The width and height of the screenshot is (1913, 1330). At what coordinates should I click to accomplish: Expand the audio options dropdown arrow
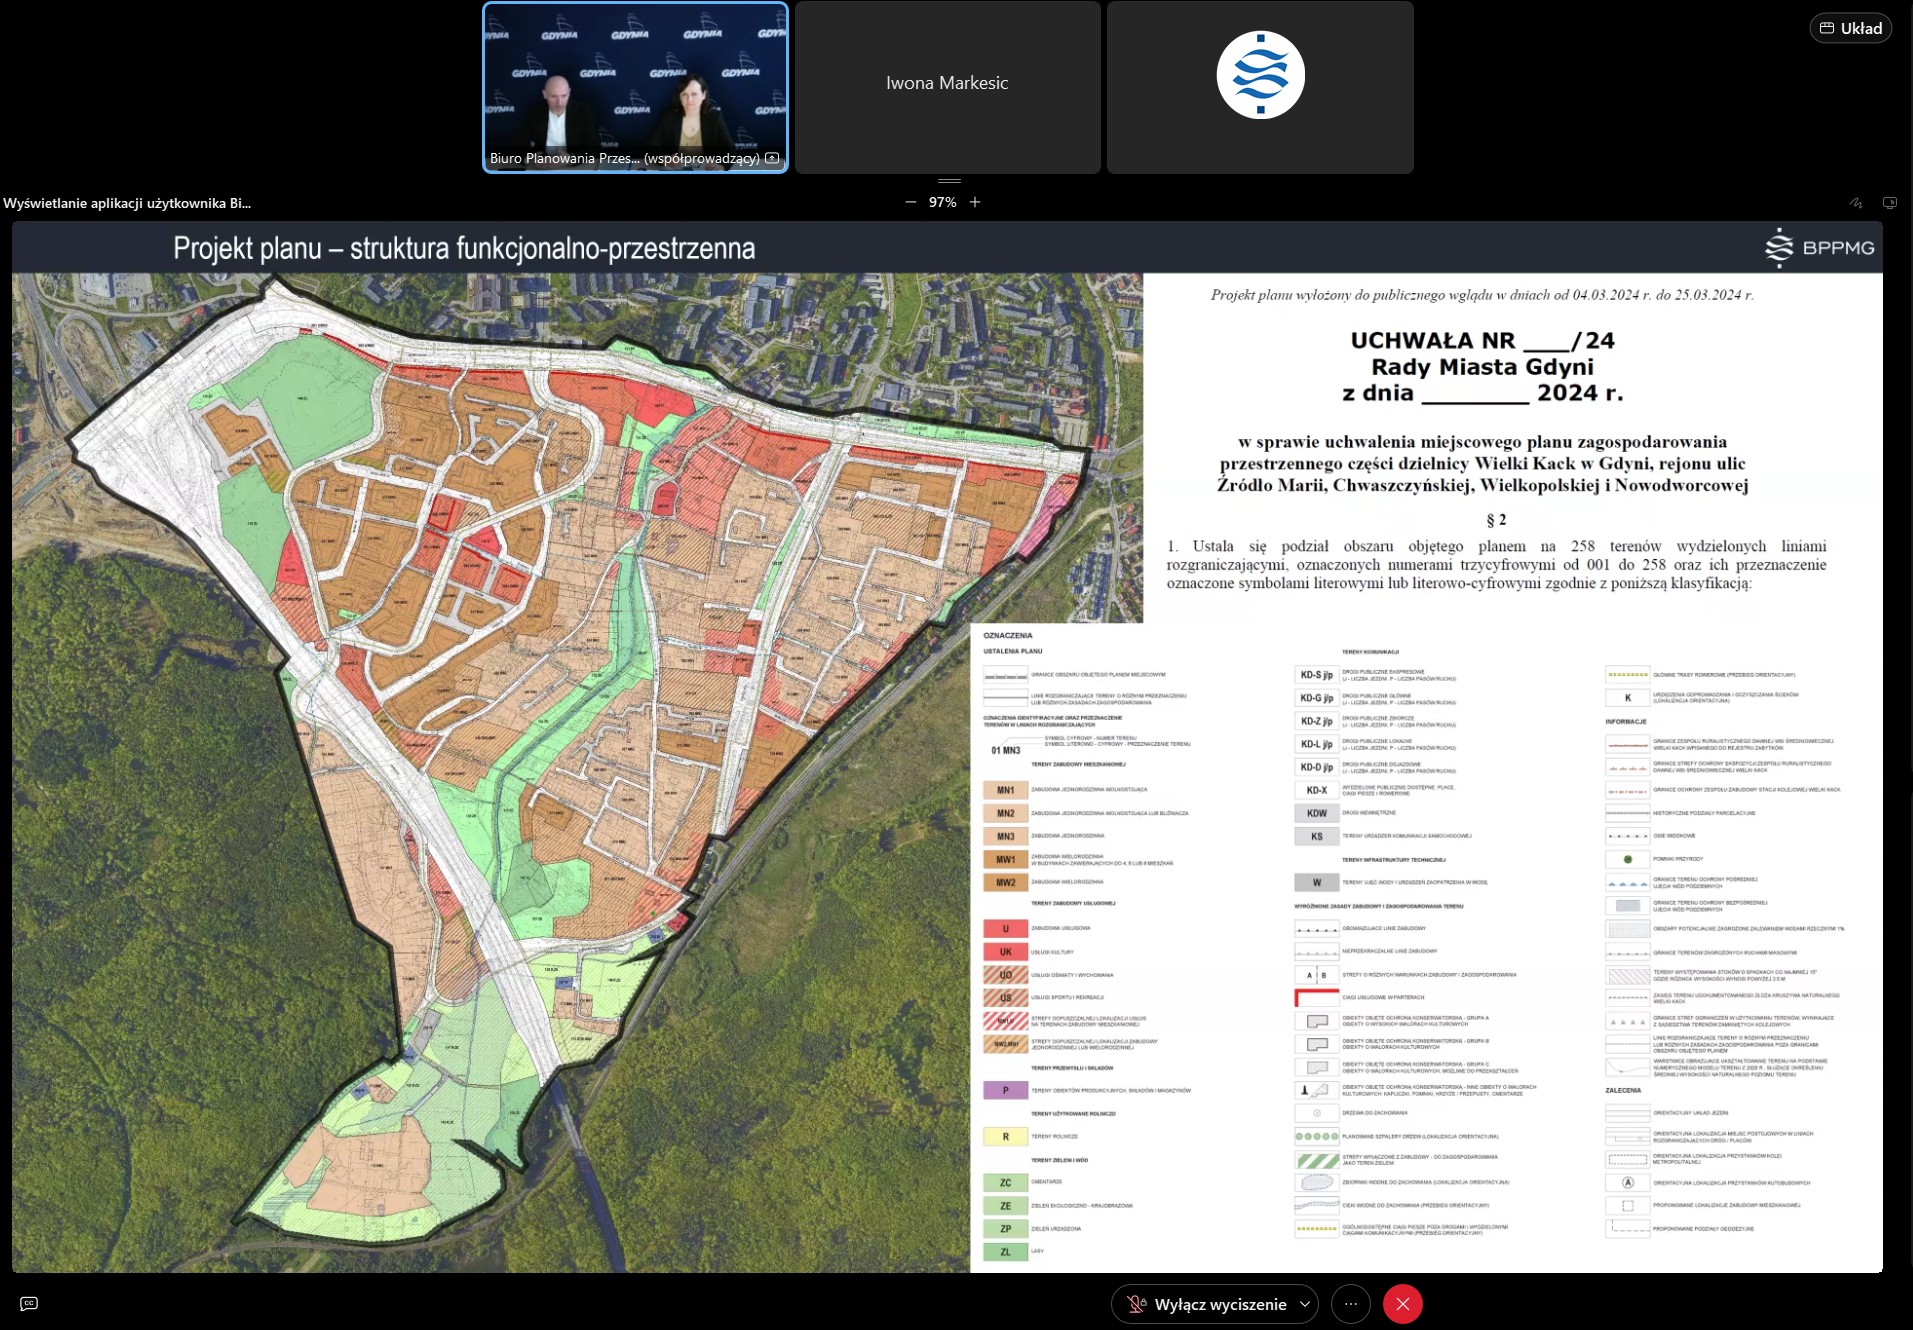[x=1304, y=1304]
